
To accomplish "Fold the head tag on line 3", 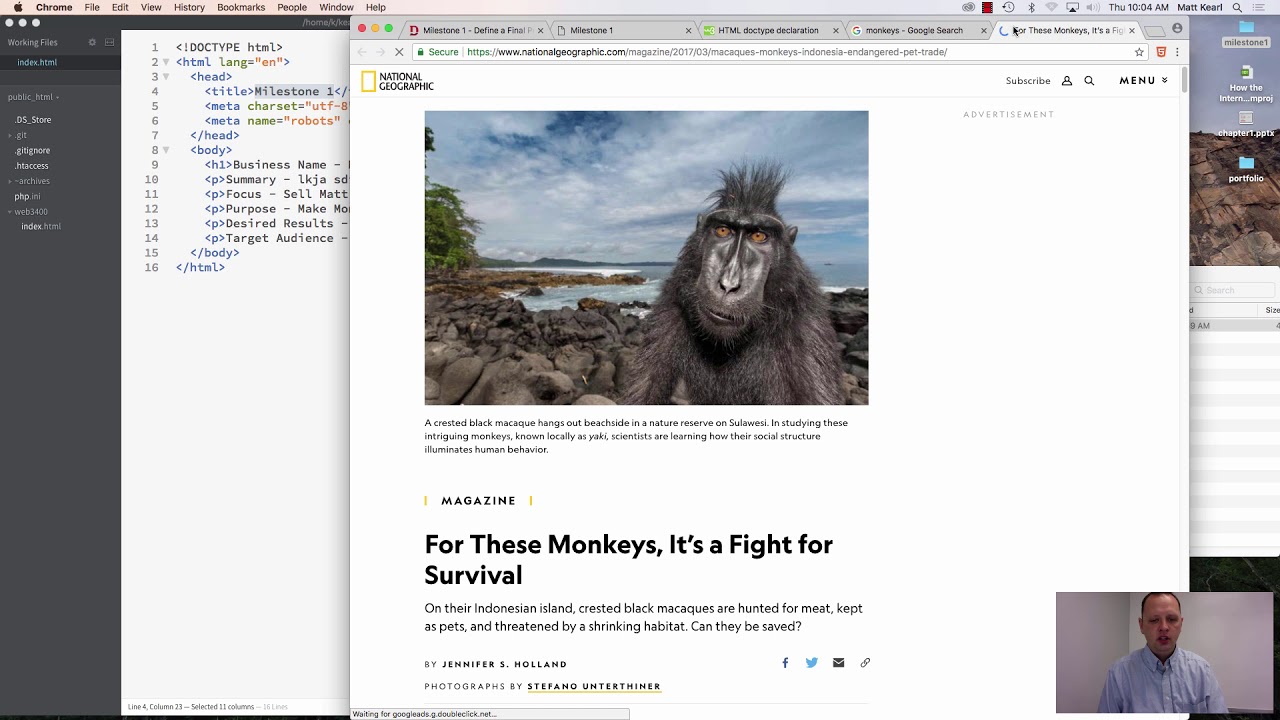I will coord(166,77).
